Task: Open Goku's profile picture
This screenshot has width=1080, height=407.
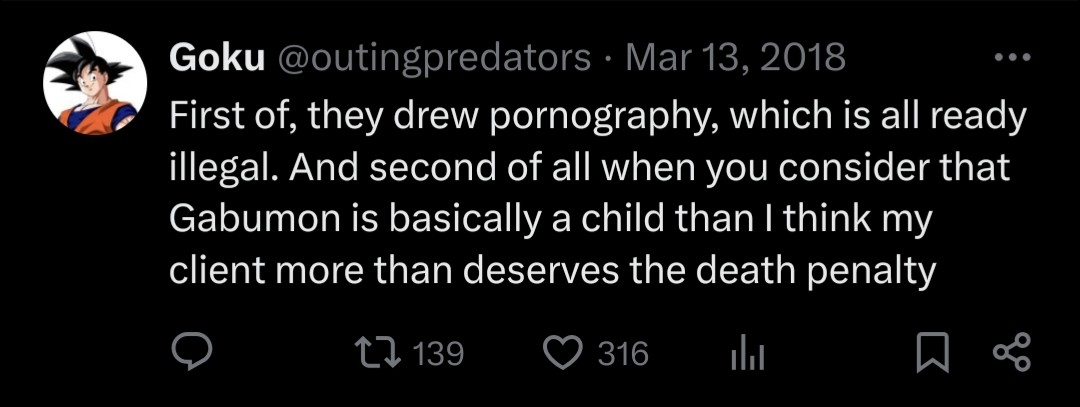Action: pos(95,83)
